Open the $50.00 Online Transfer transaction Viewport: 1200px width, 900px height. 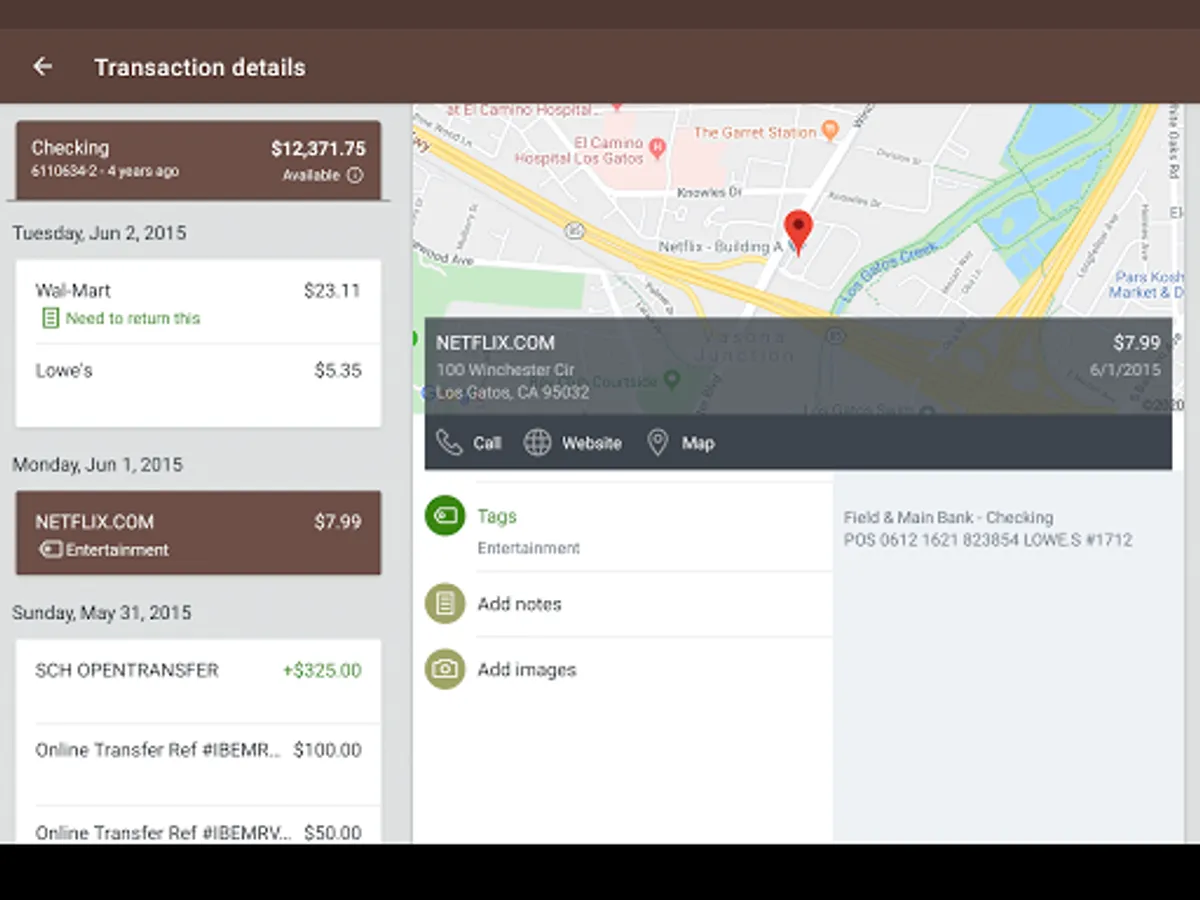tap(198, 826)
